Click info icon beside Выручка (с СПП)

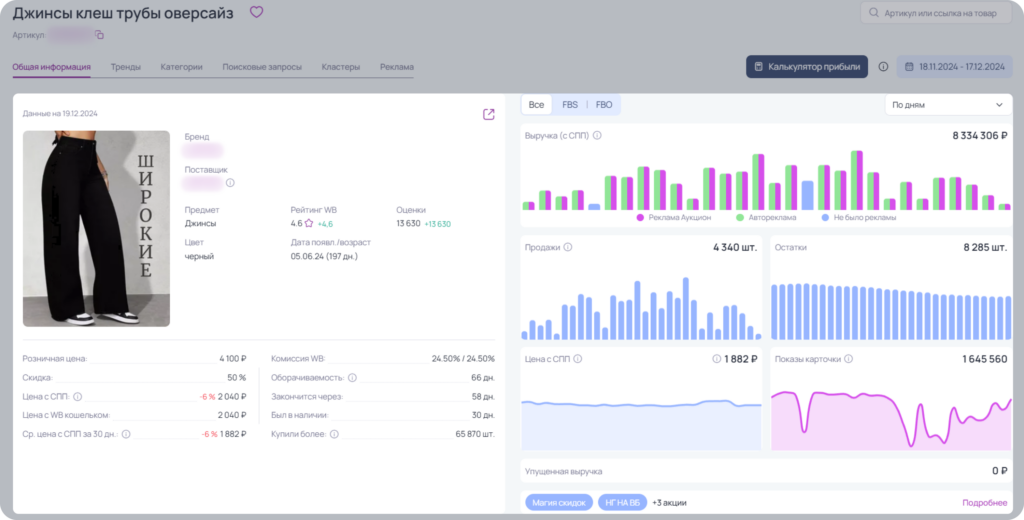point(597,136)
